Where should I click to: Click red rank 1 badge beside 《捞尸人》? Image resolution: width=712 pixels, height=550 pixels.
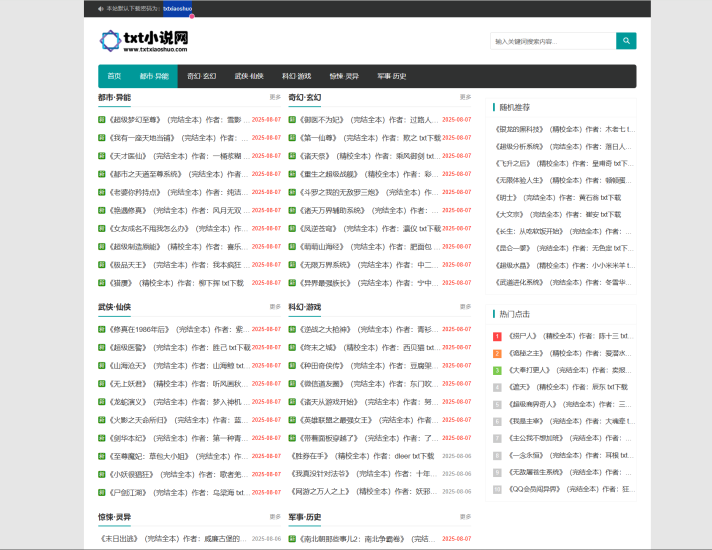pos(498,336)
